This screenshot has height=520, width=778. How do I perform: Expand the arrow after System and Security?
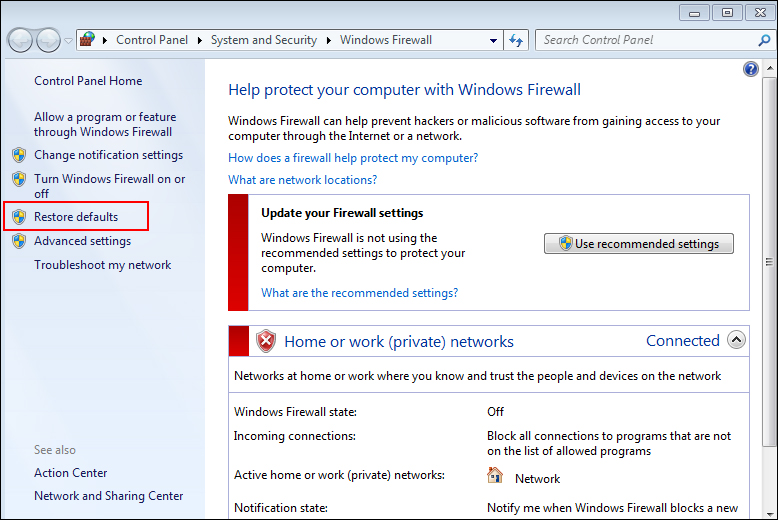coord(328,40)
